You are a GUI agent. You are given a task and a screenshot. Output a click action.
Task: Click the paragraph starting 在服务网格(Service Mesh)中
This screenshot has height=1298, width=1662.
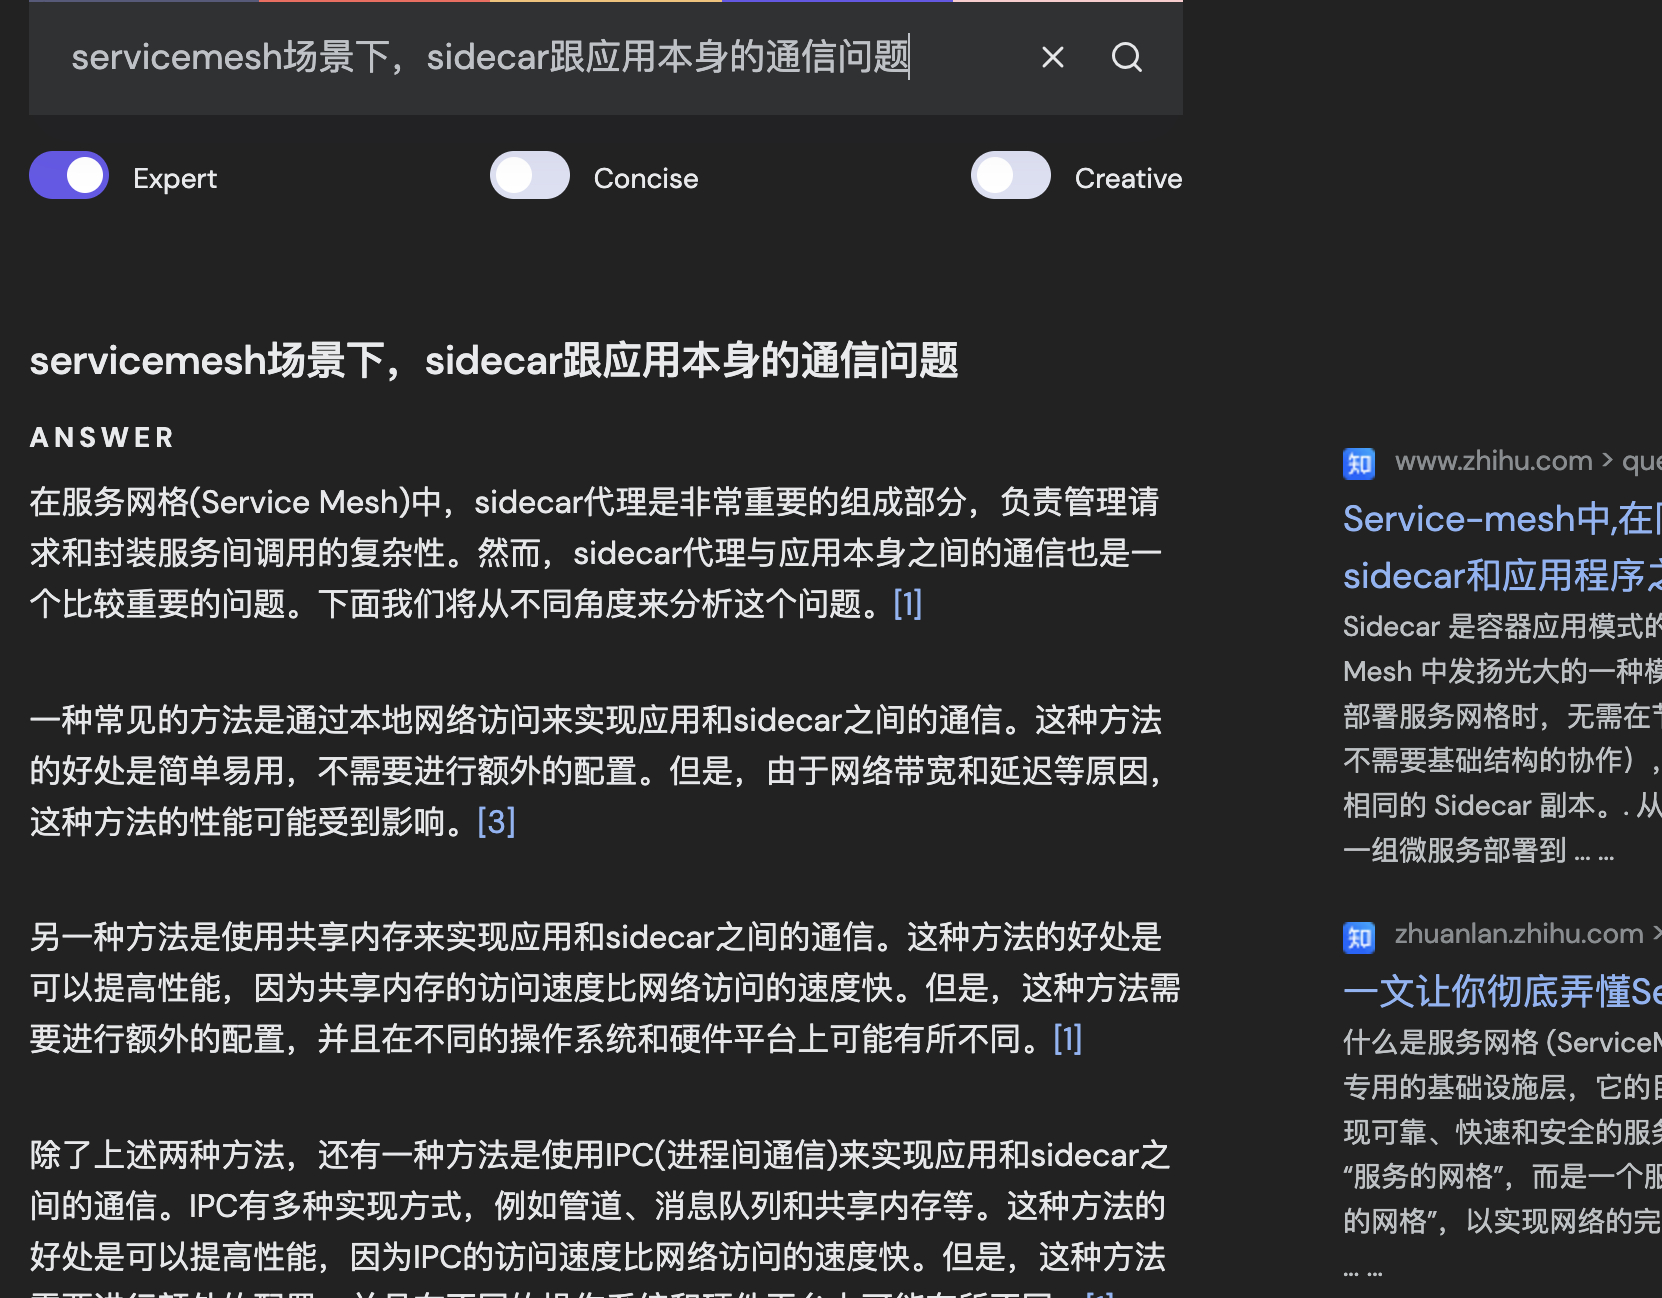(596, 553)
